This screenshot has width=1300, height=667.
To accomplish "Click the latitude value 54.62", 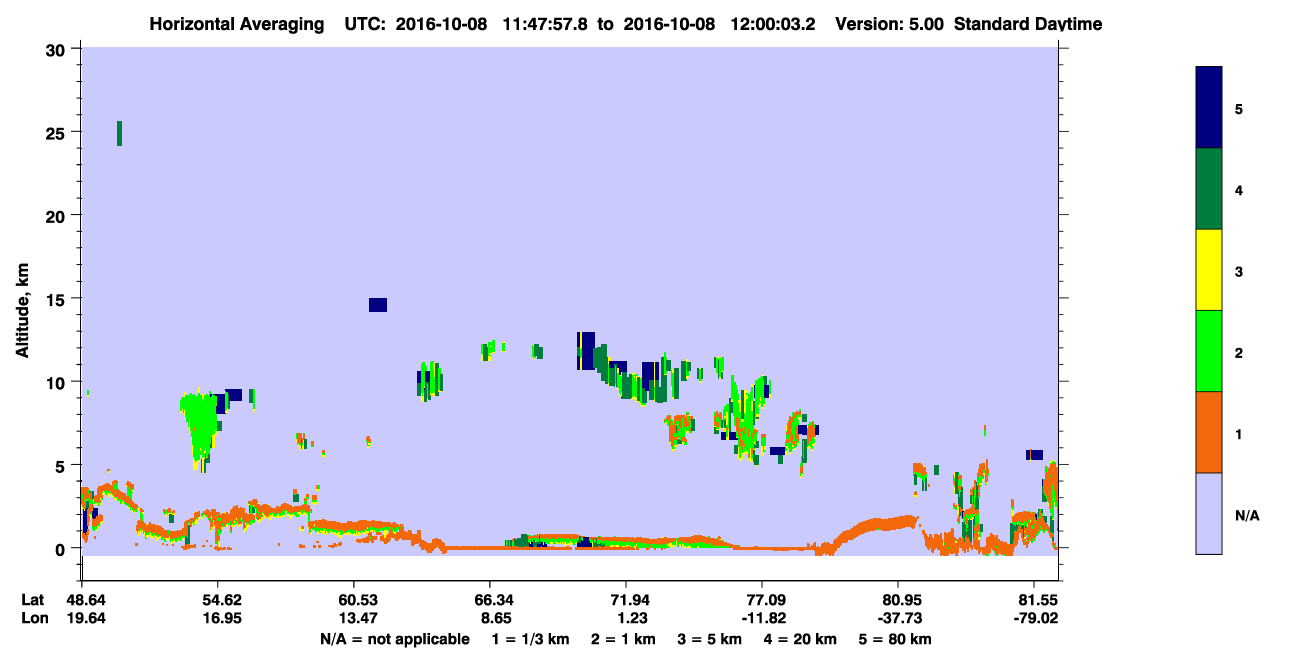I will (x=219, y=600).
